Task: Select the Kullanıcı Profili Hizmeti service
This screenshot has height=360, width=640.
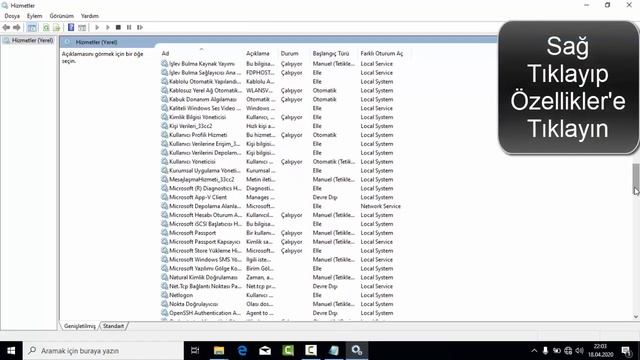Action: tap(282, 135)
